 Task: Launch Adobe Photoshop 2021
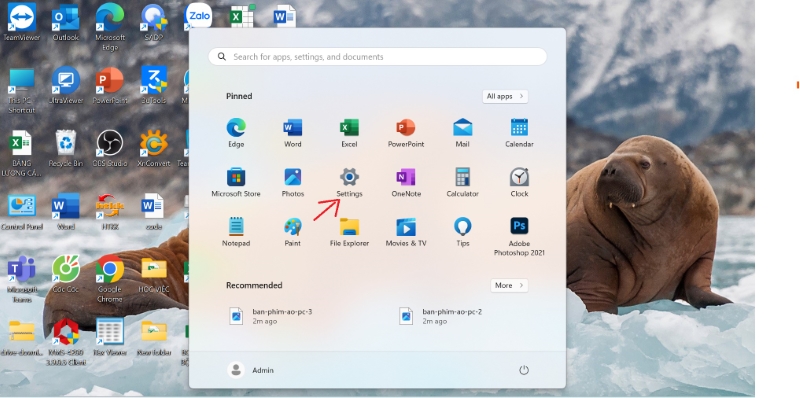519,236
